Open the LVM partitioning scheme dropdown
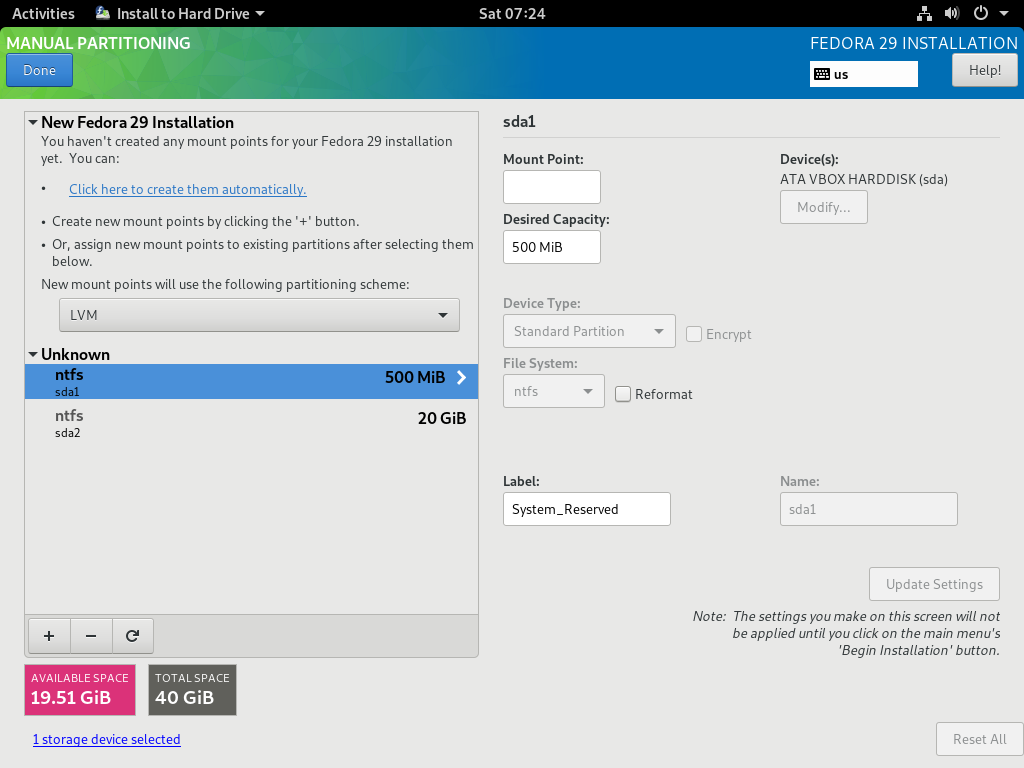 pos(259,315)
